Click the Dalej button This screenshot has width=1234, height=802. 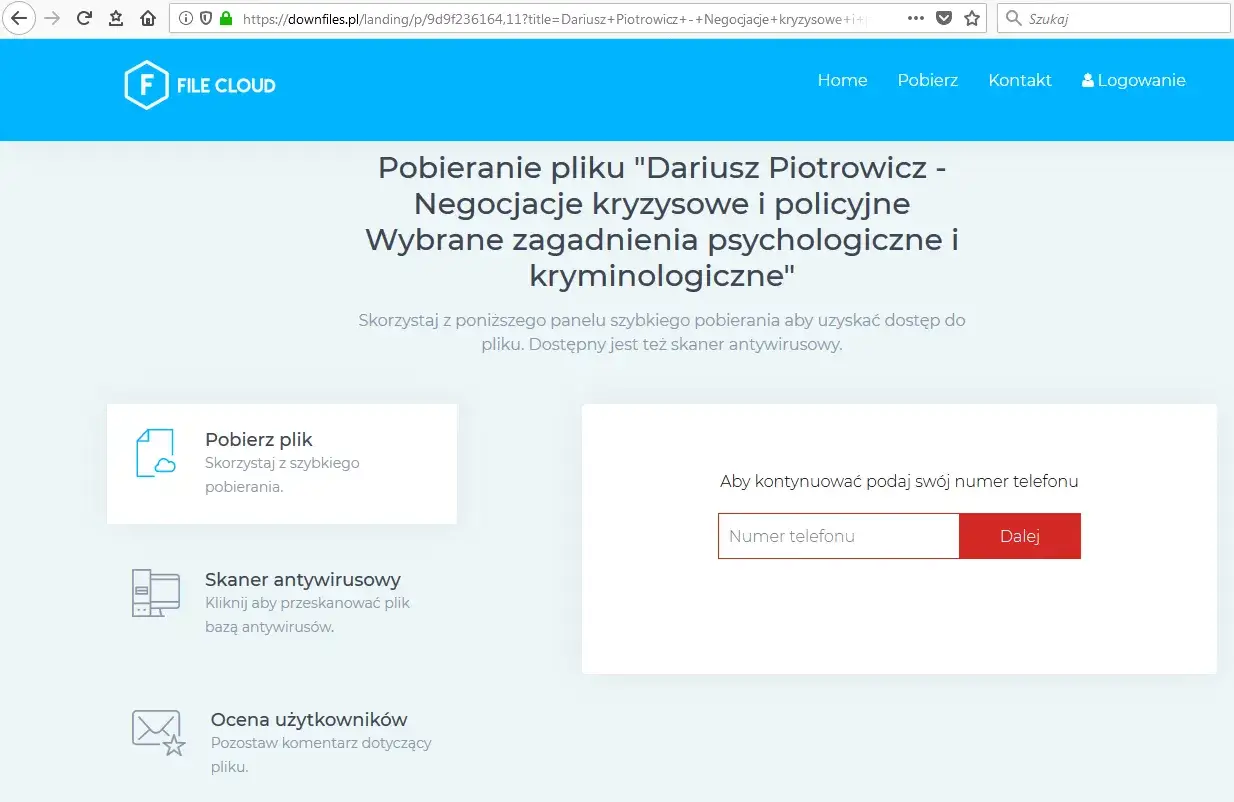[1019, 536]
